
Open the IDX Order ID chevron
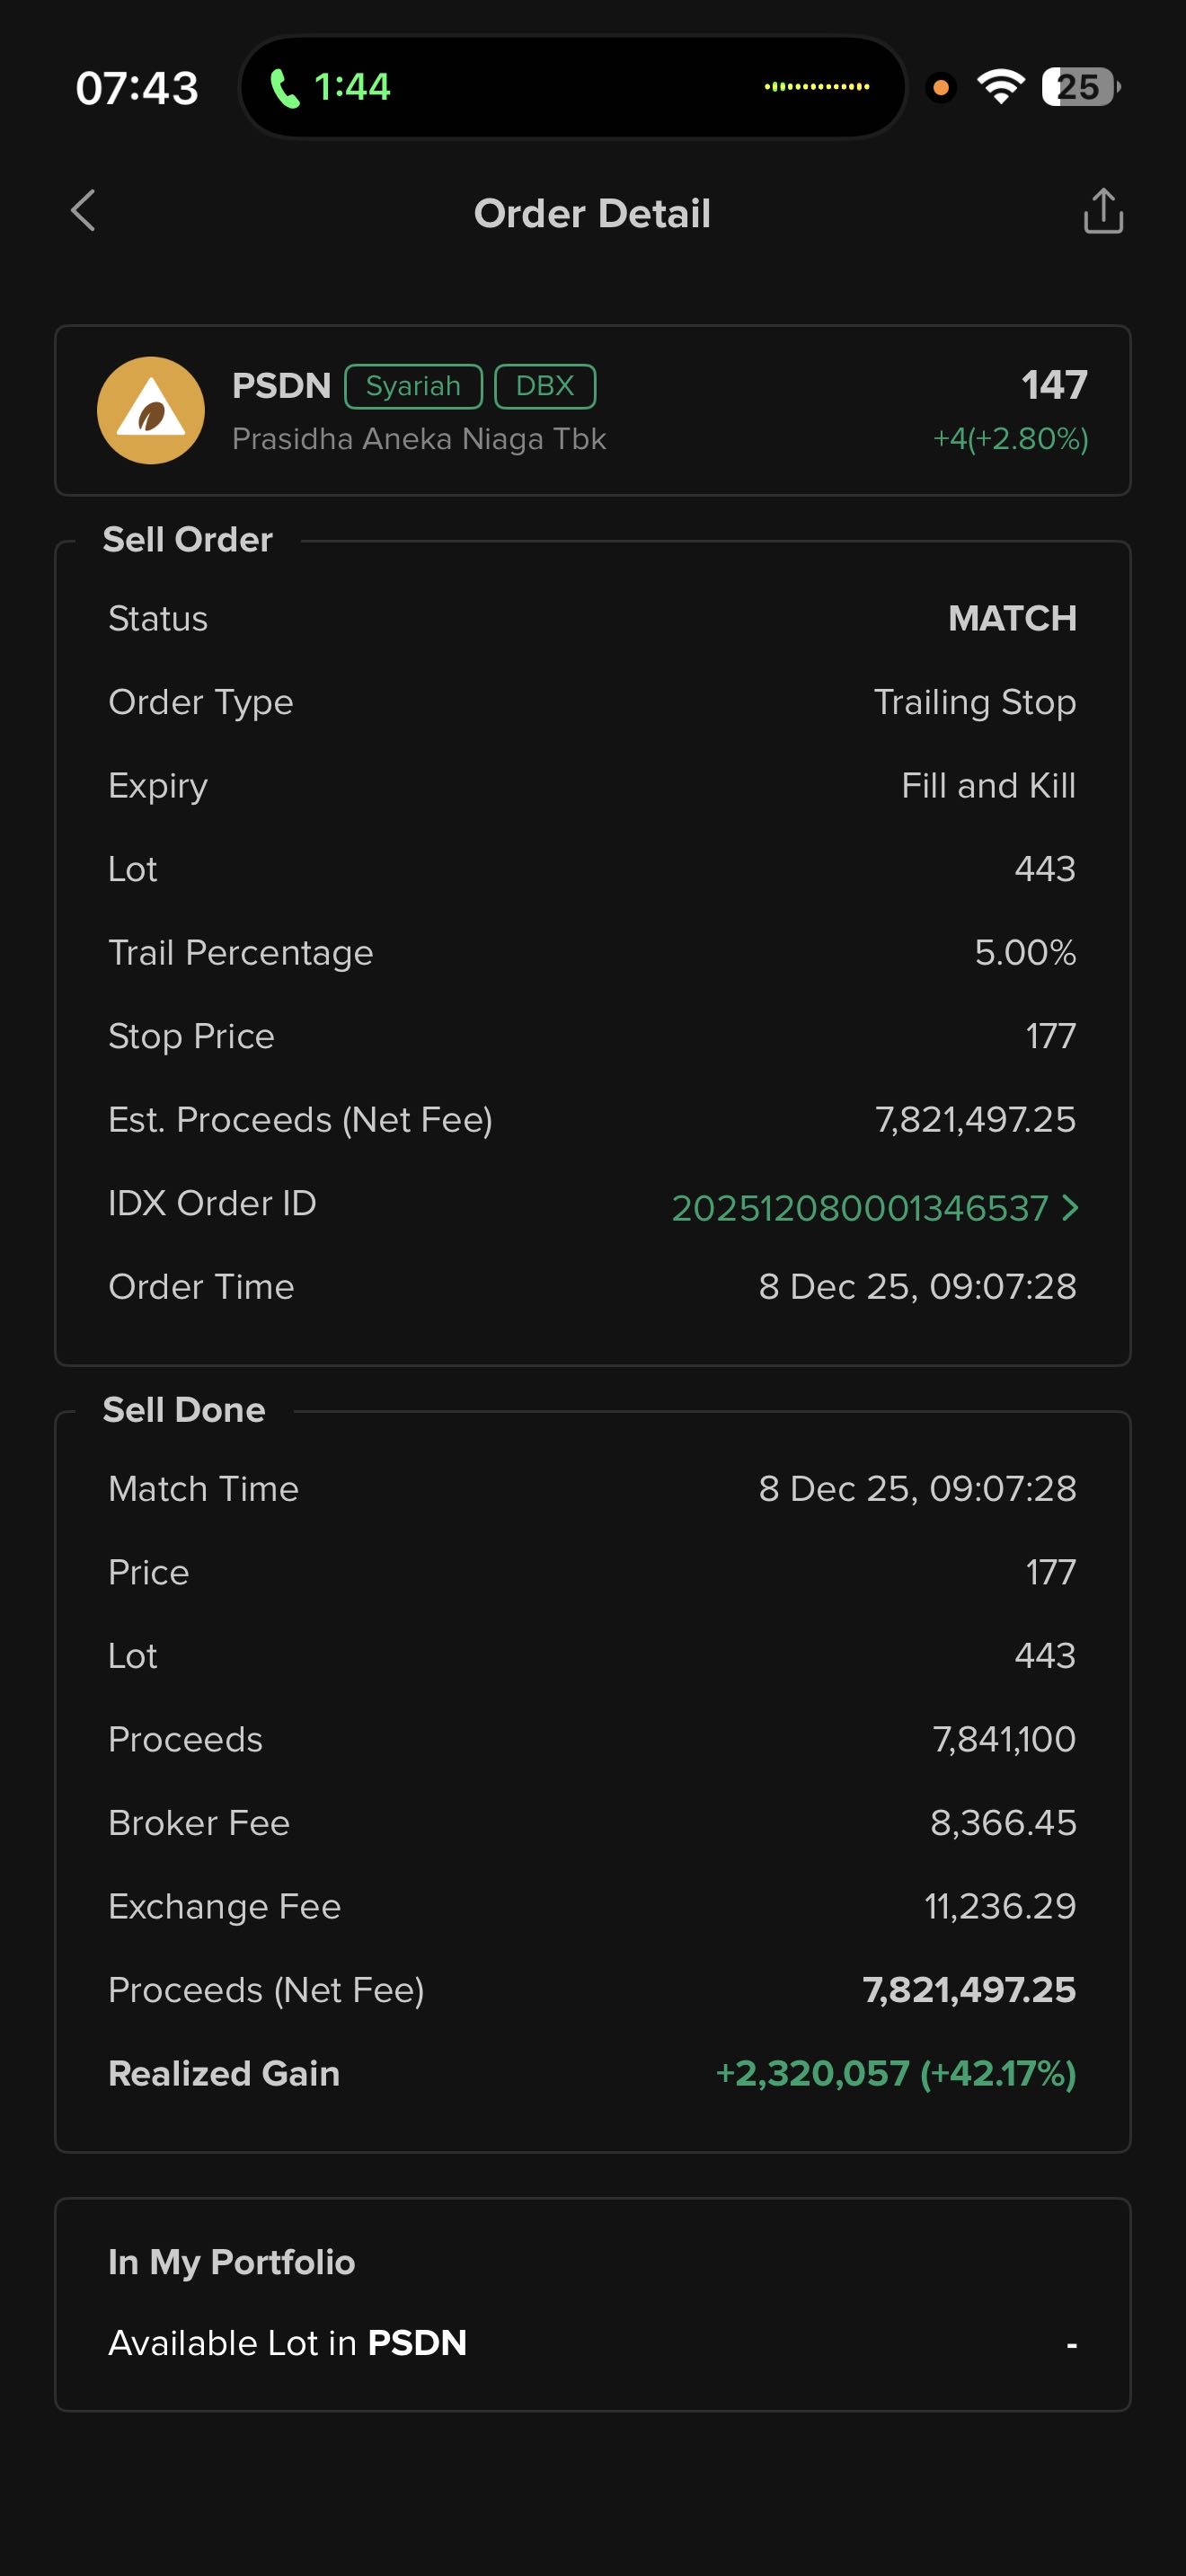[1070, 1208]
